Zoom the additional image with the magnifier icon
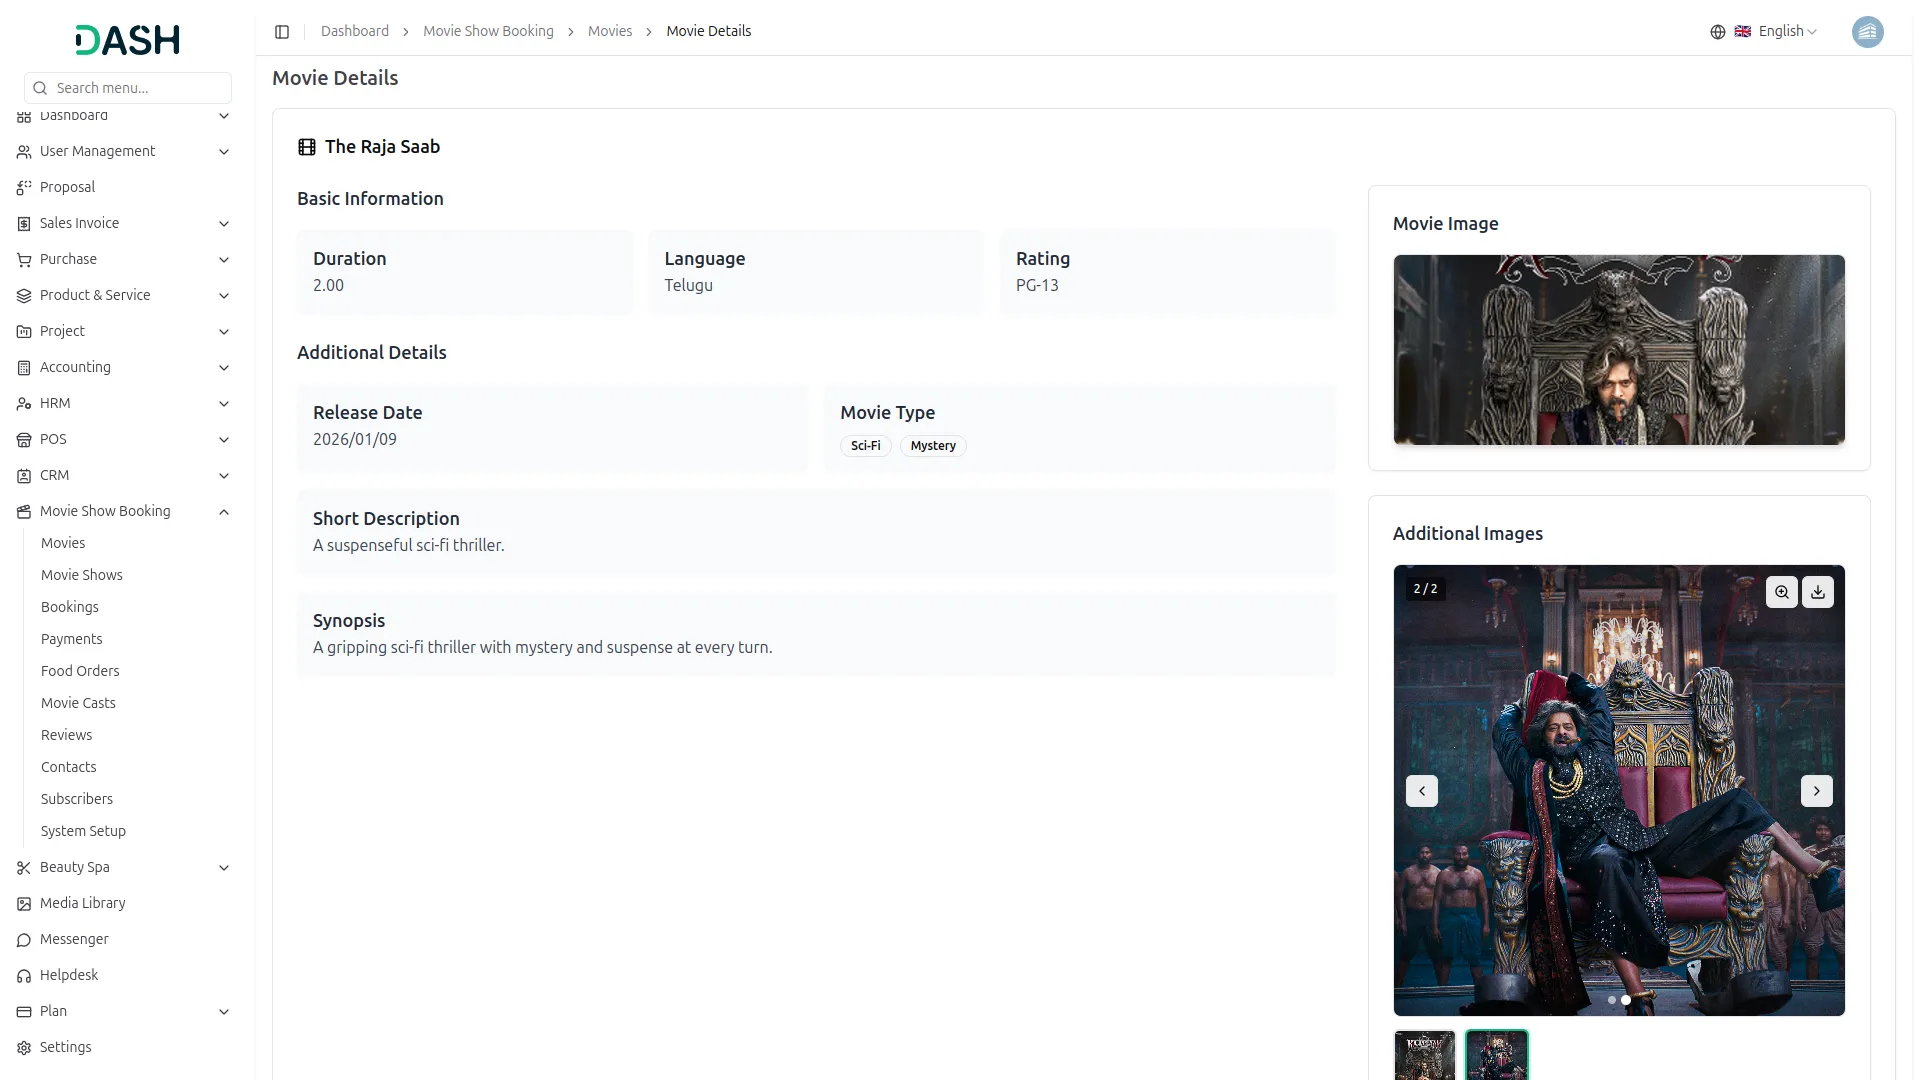This screenshot has height=1080, width=1920. pyautogui.click(x=1783, y=592)
